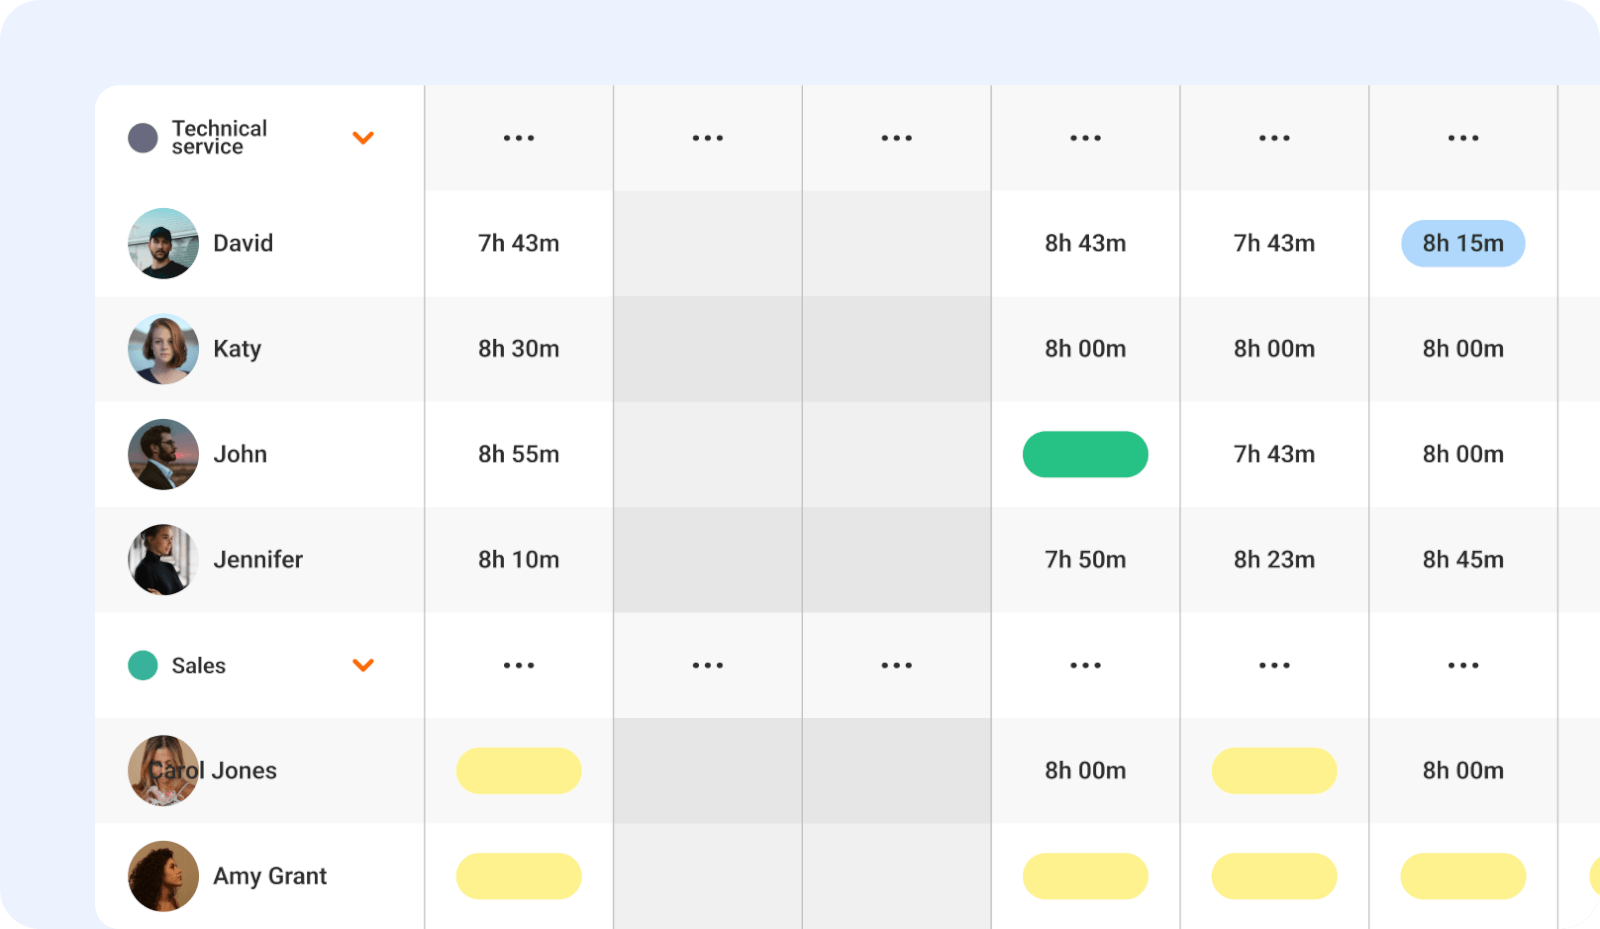This screenshot has height=929, width=1600.
Task: Open Jennifer's 8h 45m time entry
Action: (x=1463, y=560)
